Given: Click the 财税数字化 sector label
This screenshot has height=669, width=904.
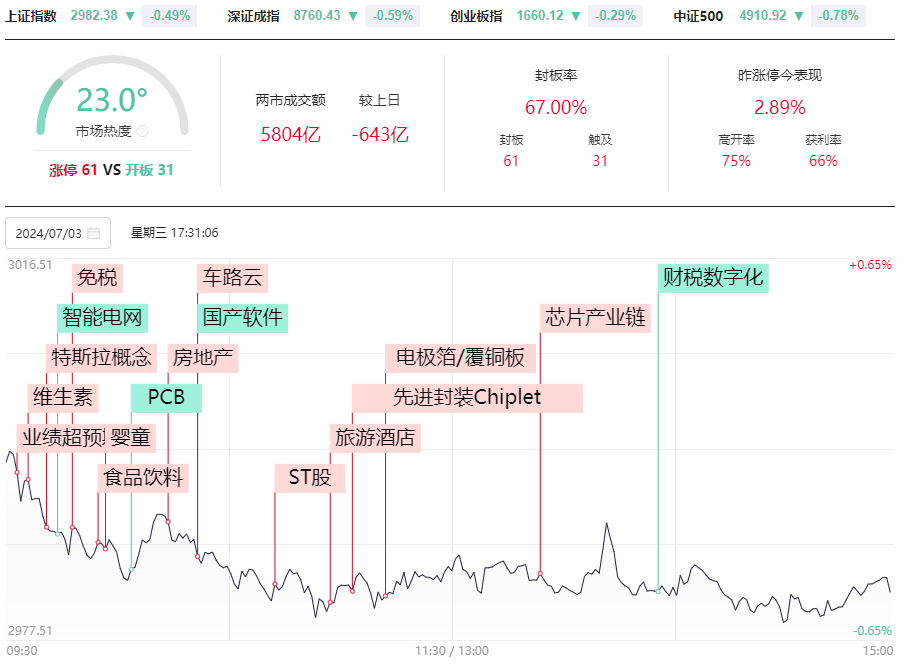Looking at the screenshot, I should 713,278.
